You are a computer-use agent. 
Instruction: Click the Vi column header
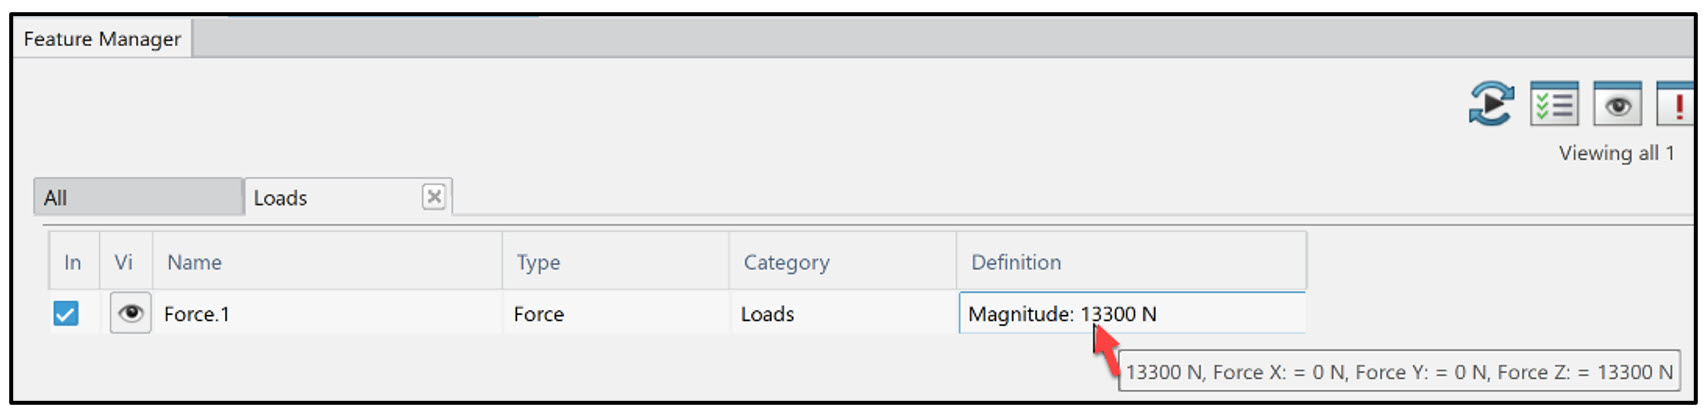click(124, 262)
